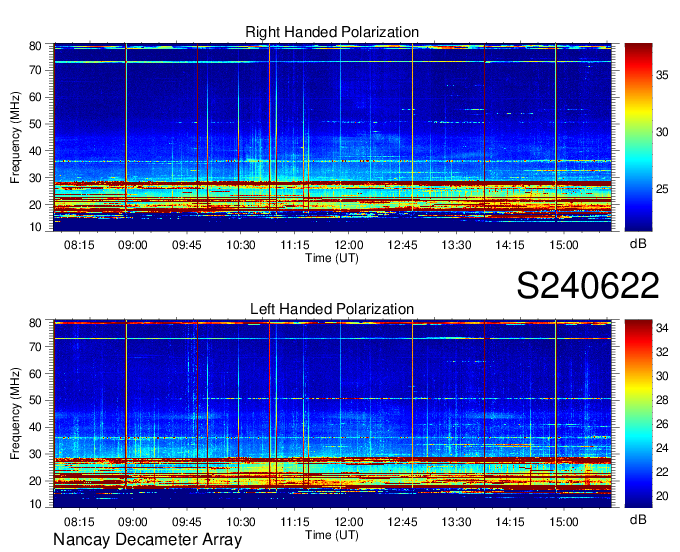Image resolution: width=680 pixels, height=552 pixels.
Task: Click the 14:15 tick under Left Handed plot
Action: tap(510, 522)
